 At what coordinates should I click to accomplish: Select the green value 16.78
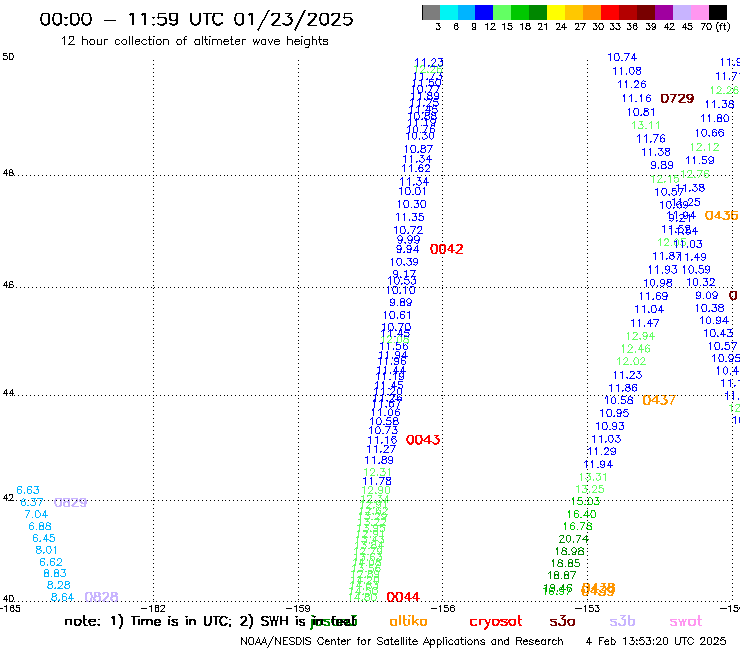click(x=578, y=526)
